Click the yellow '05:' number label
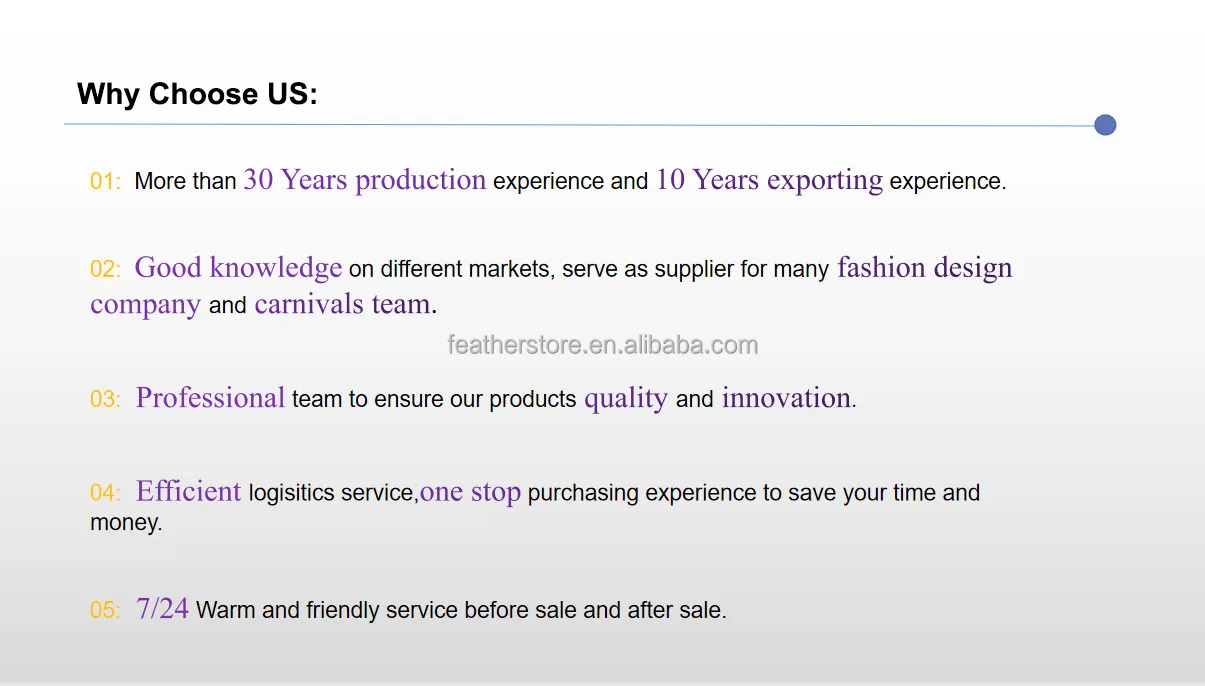Image resolution: width=1205 pixels, height=686 pixels. [106, 610]
